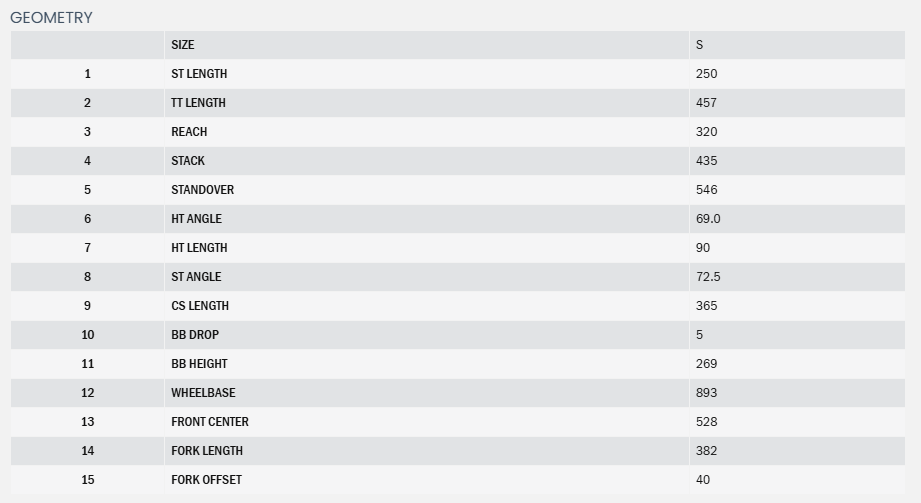Click row number 15 in the table

tap(88, 480)
